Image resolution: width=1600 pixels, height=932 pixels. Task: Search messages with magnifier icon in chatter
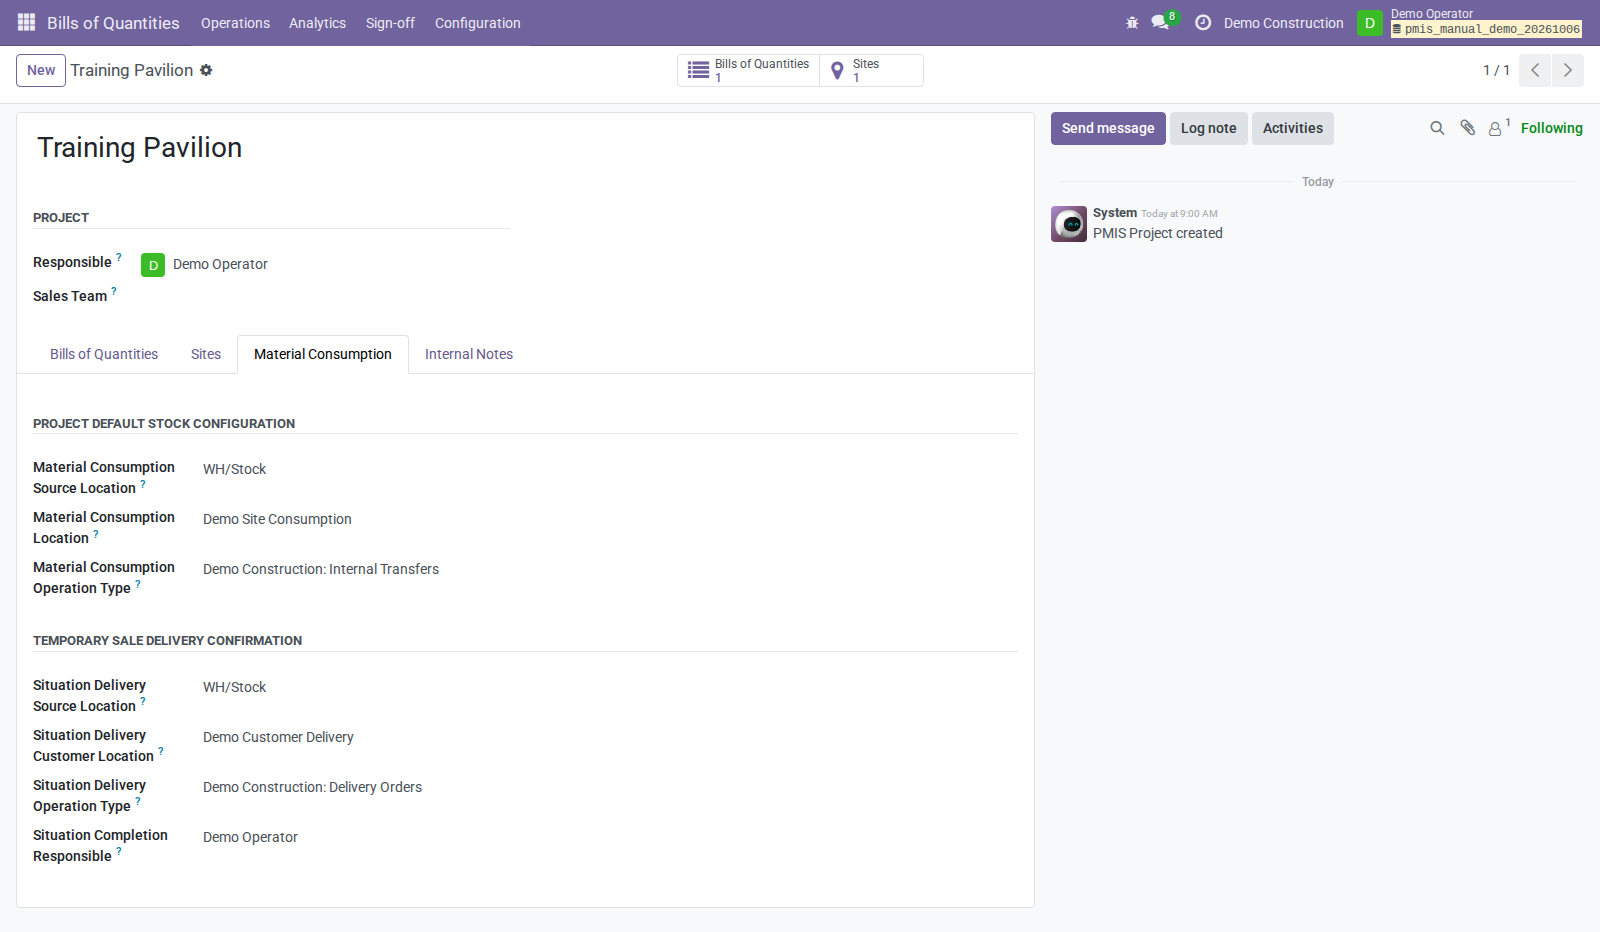point(1437,128)
